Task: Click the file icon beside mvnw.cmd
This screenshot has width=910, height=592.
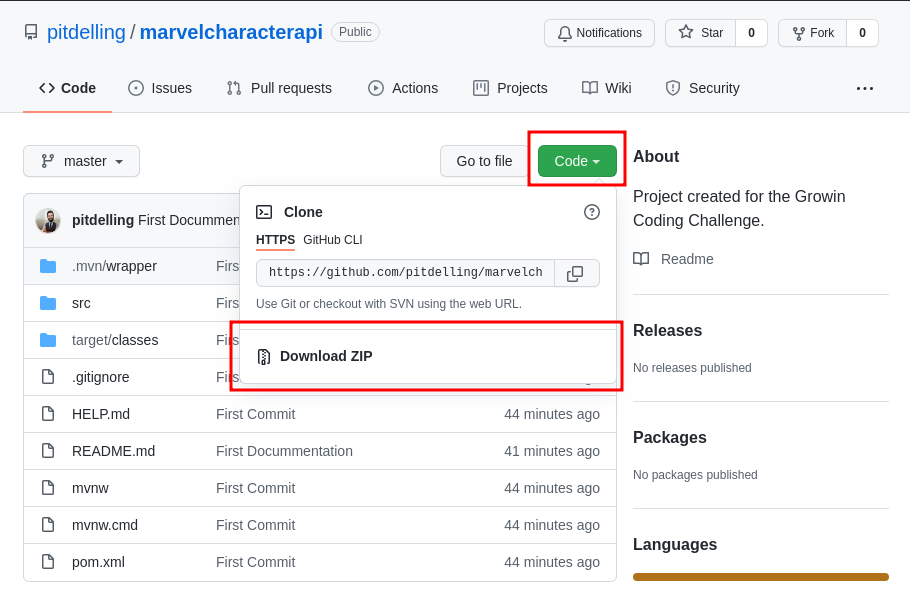Action: coord(48,525)
